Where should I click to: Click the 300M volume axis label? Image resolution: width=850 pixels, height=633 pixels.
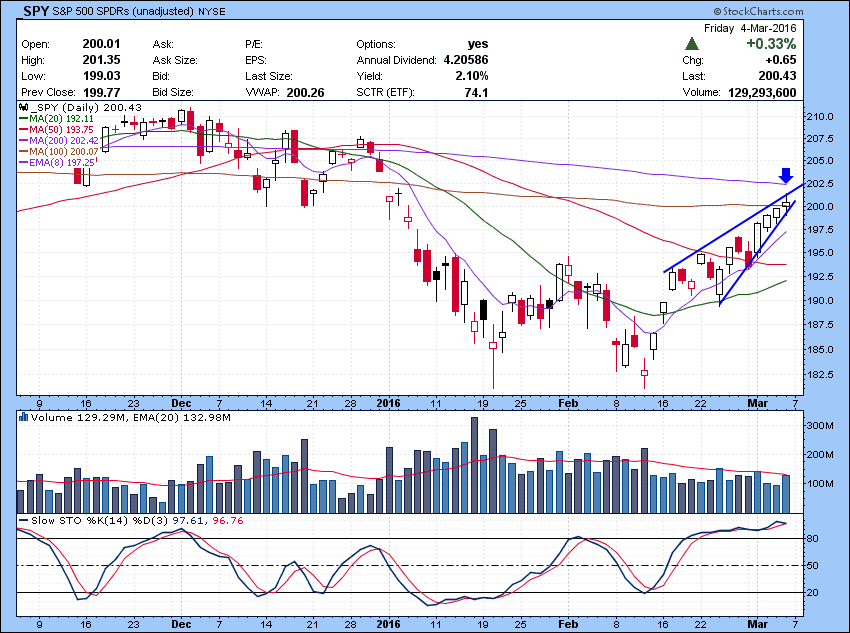pos(820,426)
